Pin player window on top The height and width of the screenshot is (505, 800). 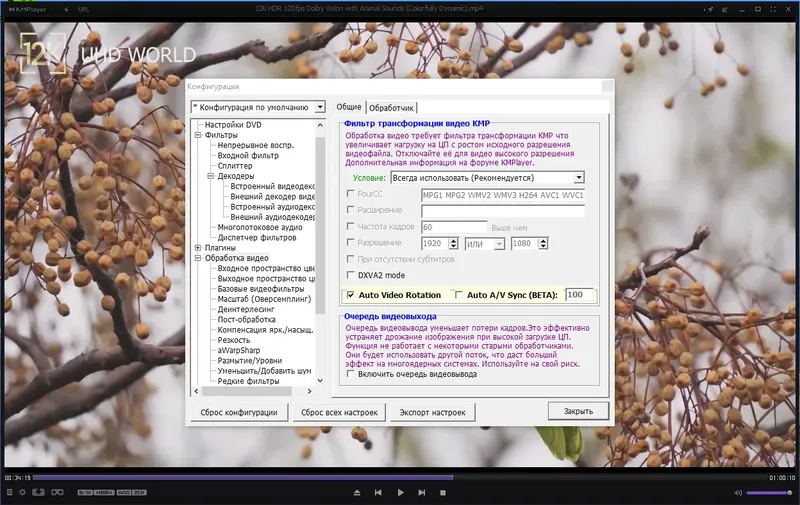click(x=709, y=9)
